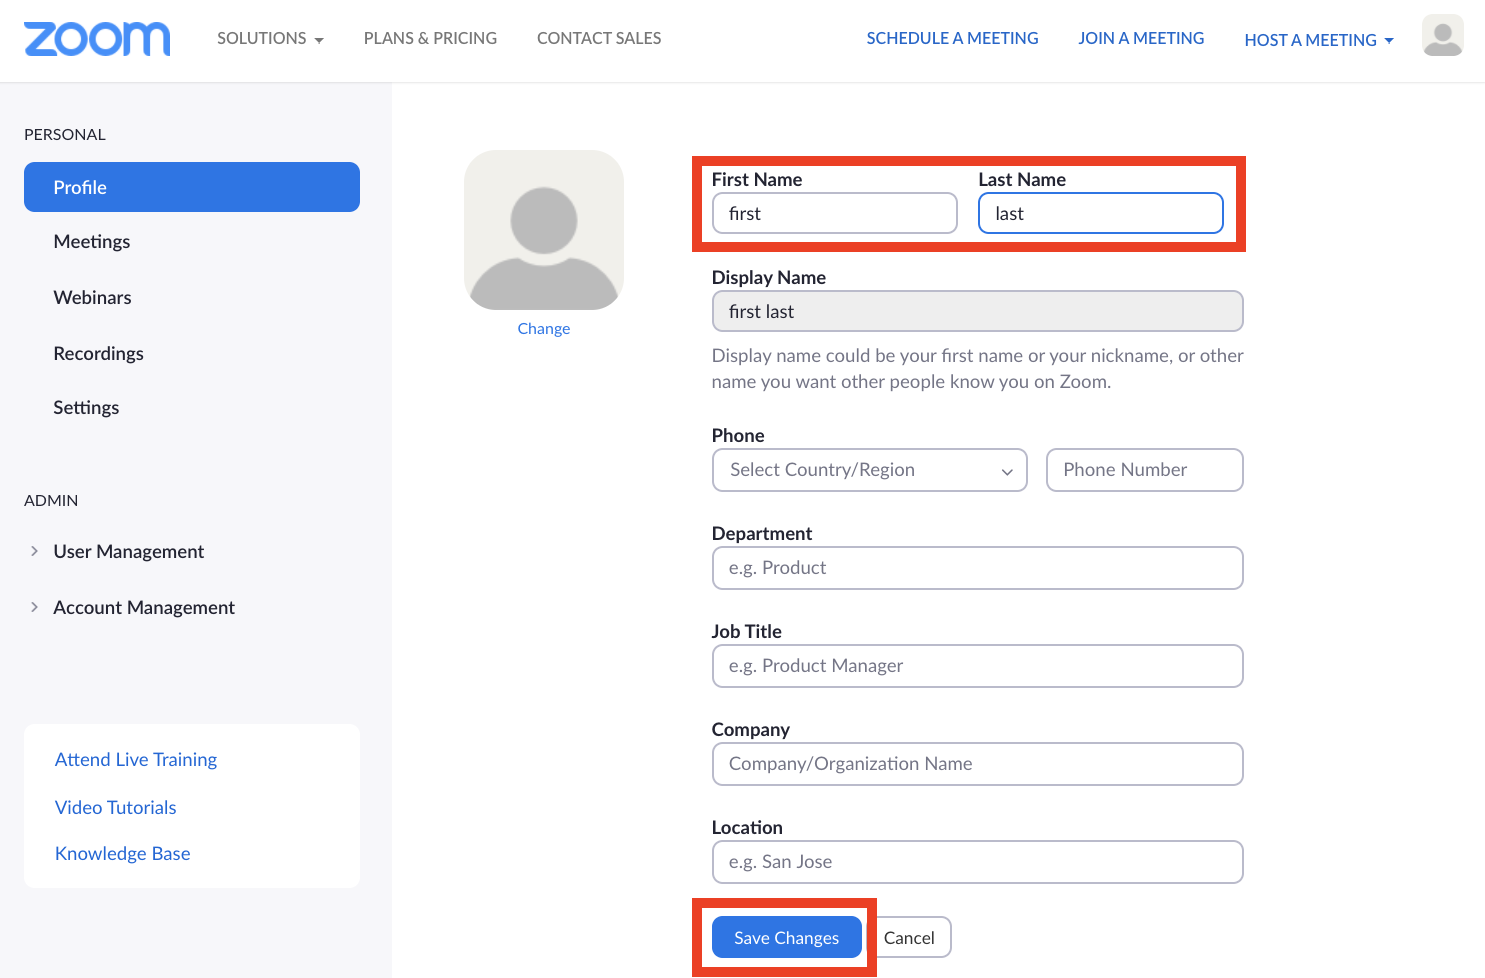
Task: Expand the User Management section
Action: (128, 551)
